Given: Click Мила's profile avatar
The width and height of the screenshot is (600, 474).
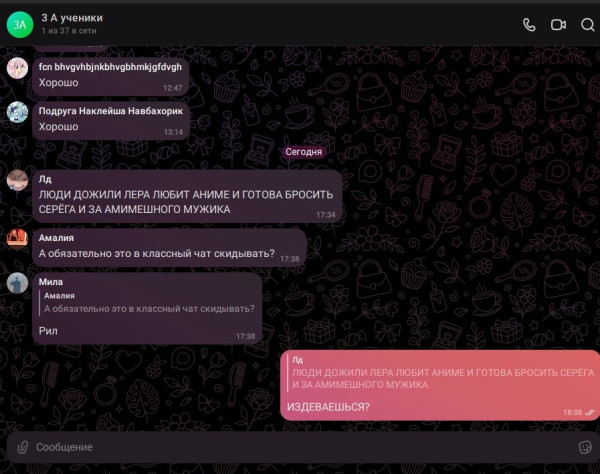Looking at the screenshot, I should [x=17, y=283].
